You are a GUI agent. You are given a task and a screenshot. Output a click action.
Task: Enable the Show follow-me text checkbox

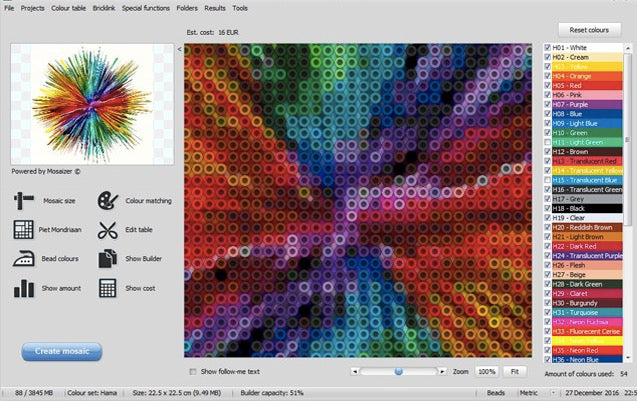[193, 372]
